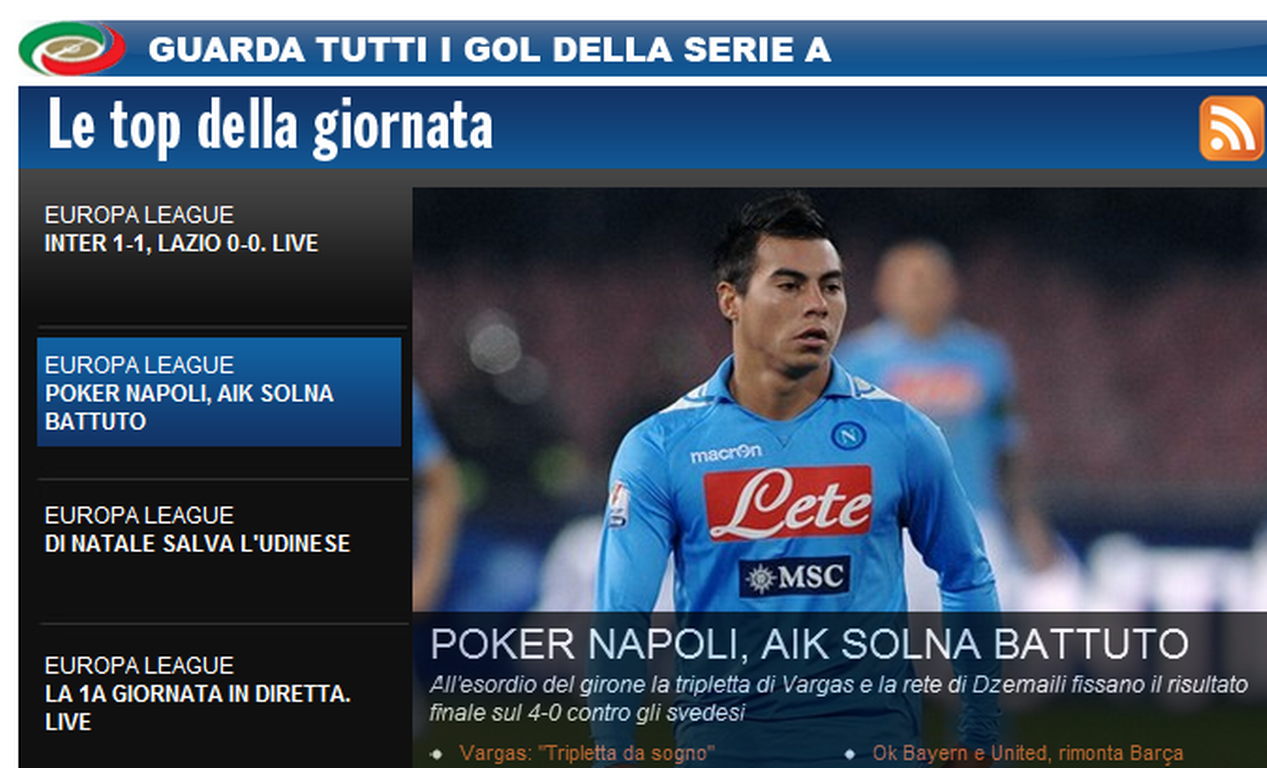Click the MSC sponsor logo on the shirt

(795, 577)
